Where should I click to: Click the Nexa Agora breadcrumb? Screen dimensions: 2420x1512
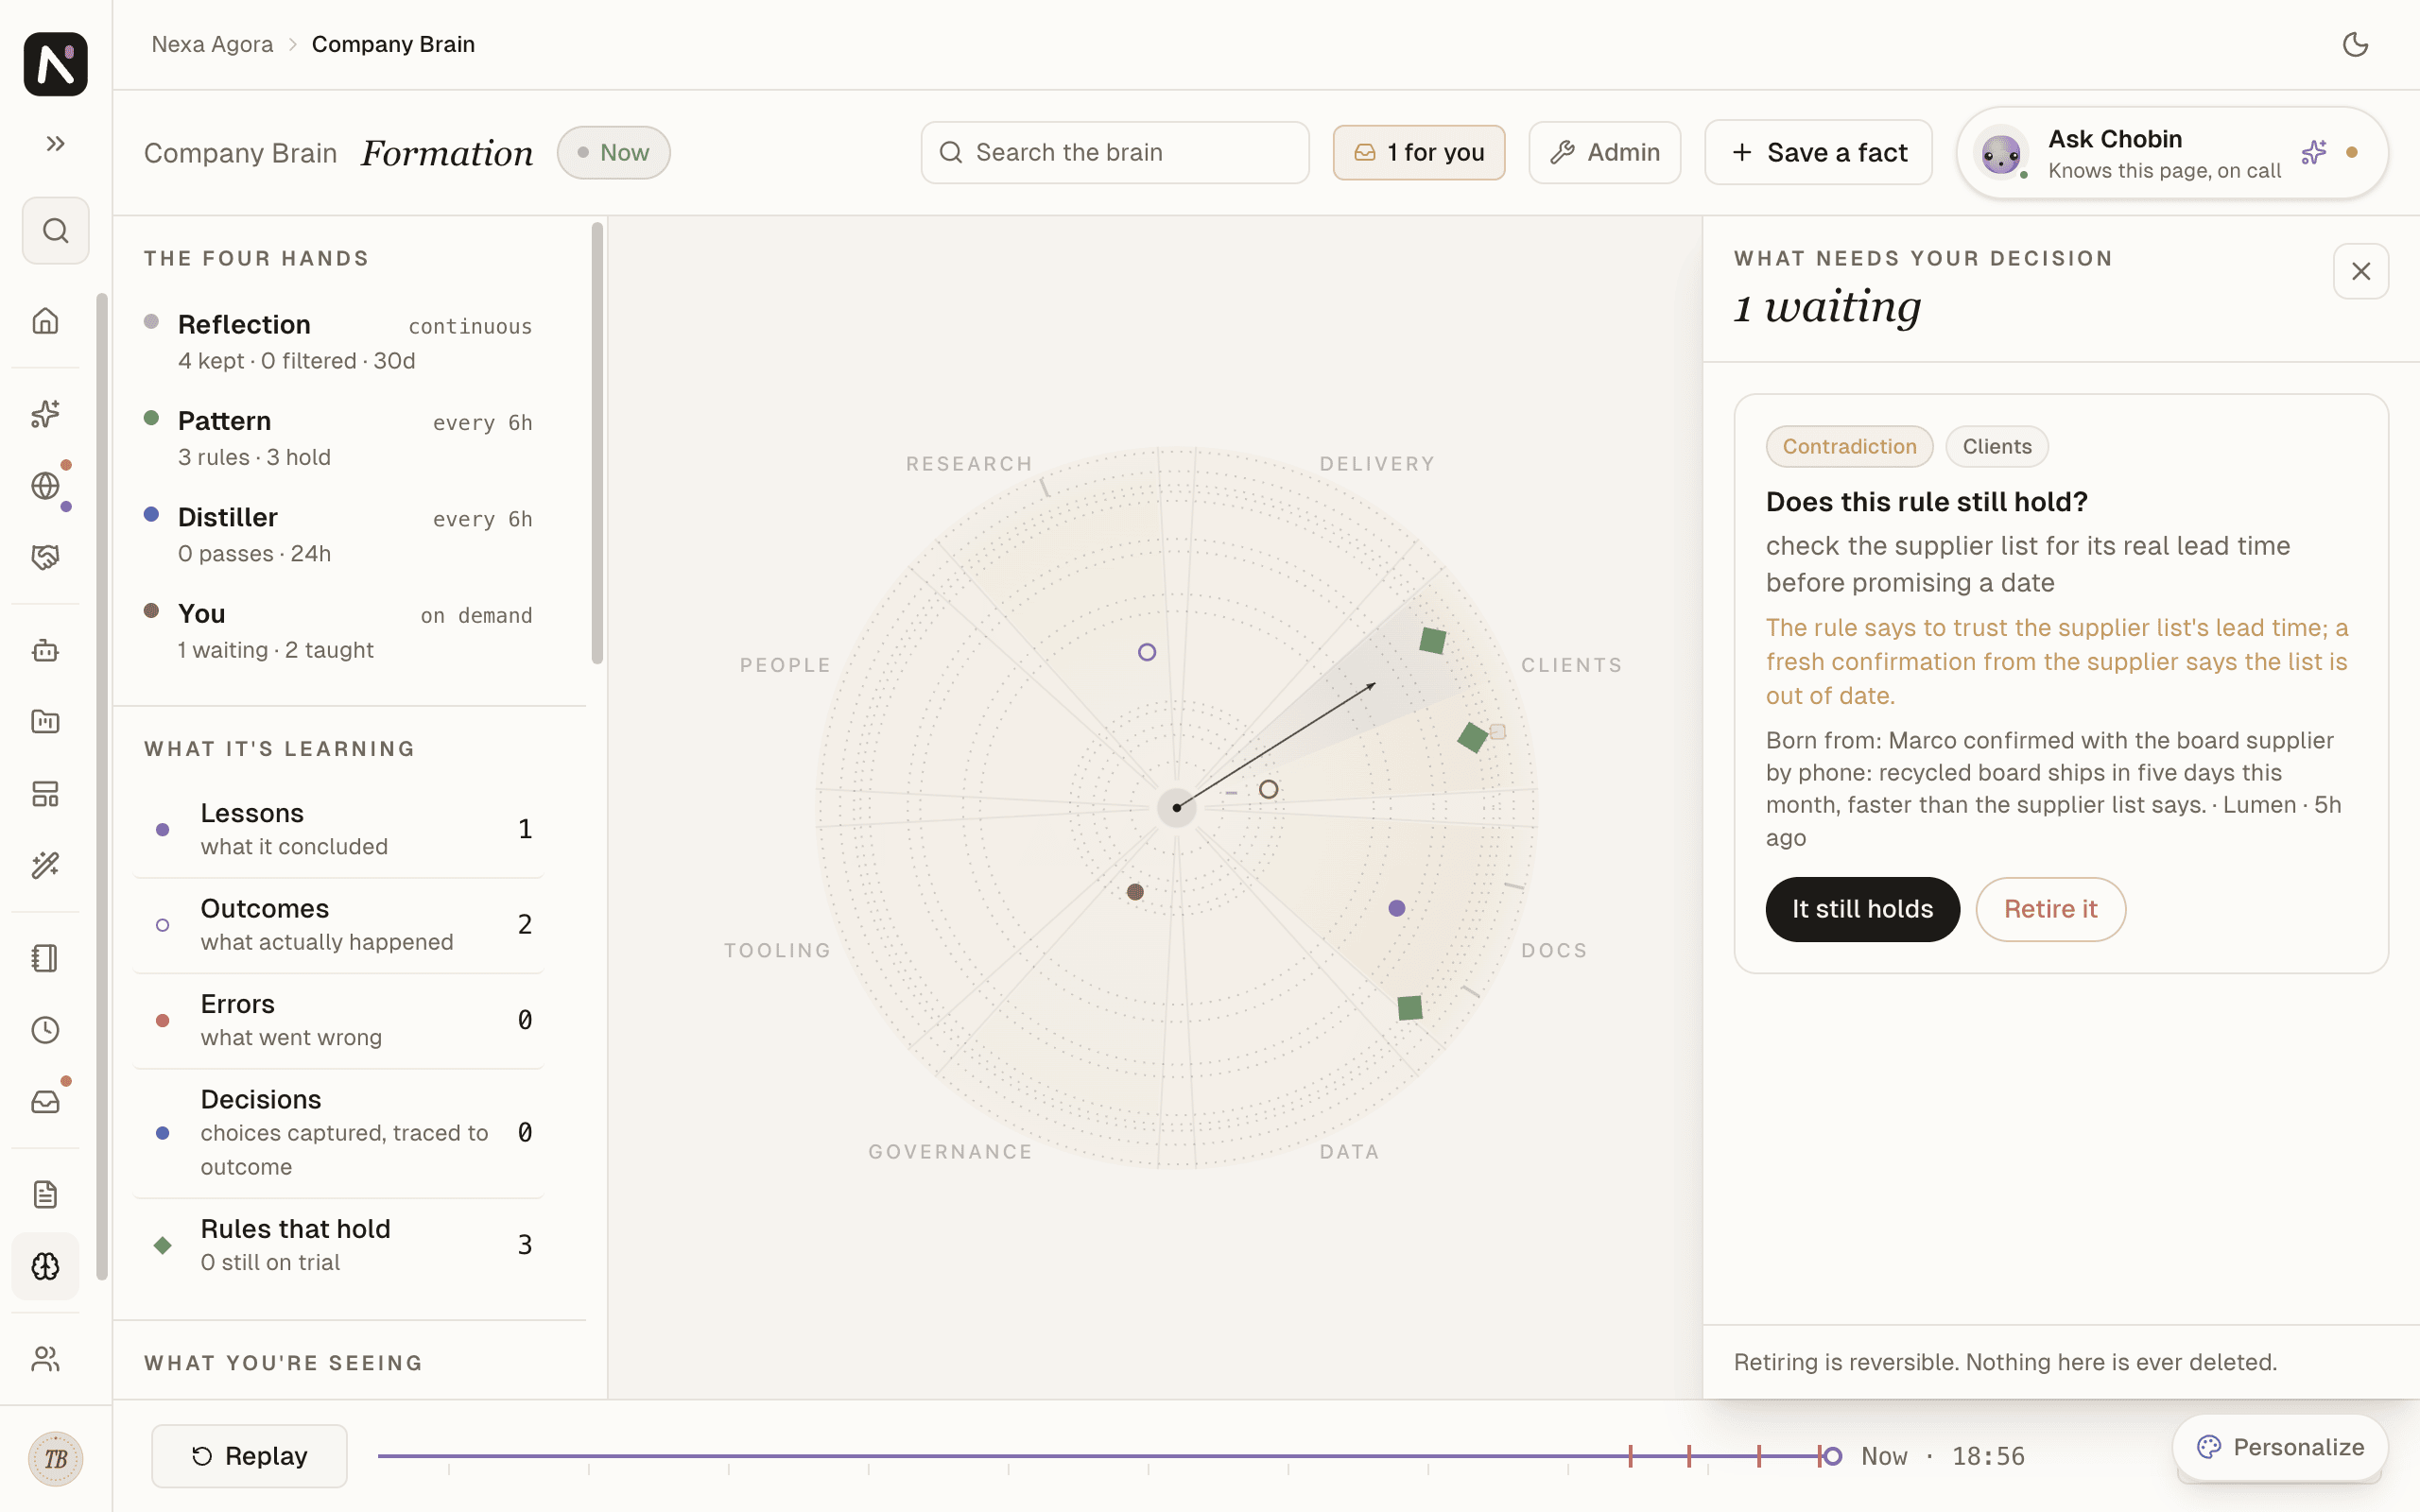[x=212, y=44]
